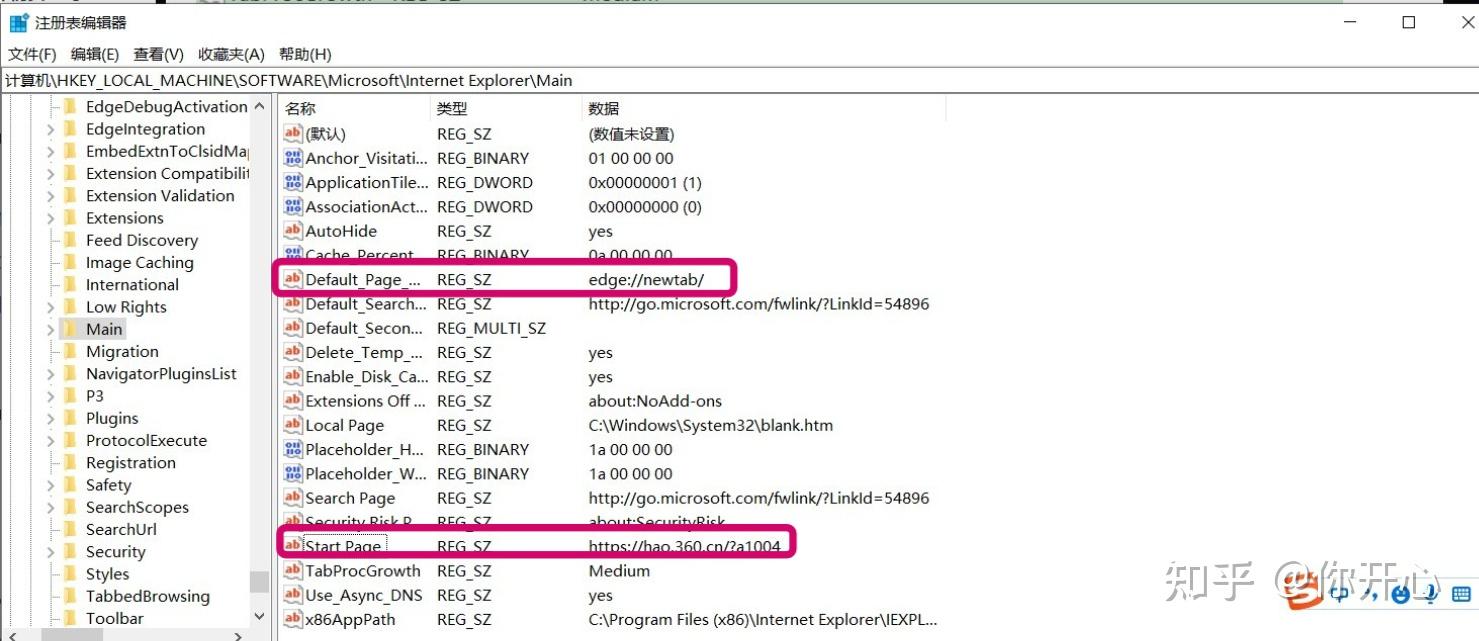Click the data value about:NoAdd-ons
1479x641 pixels.
click(x=655, y=401)
